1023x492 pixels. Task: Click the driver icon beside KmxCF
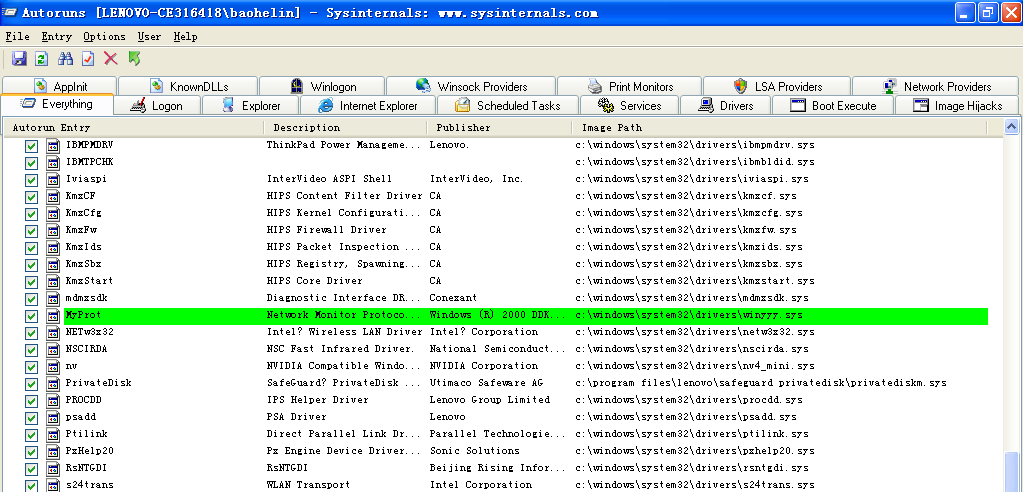[53, 196]
